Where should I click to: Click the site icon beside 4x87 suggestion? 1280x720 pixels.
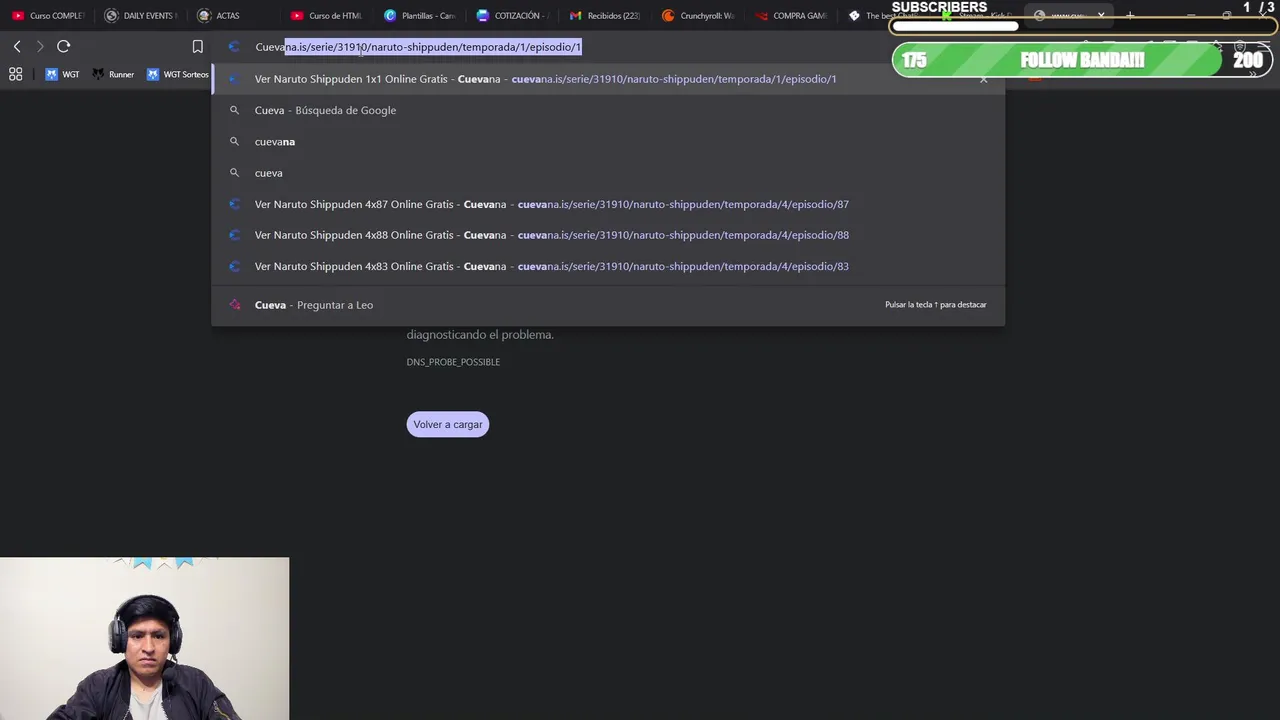pos(235,204)
